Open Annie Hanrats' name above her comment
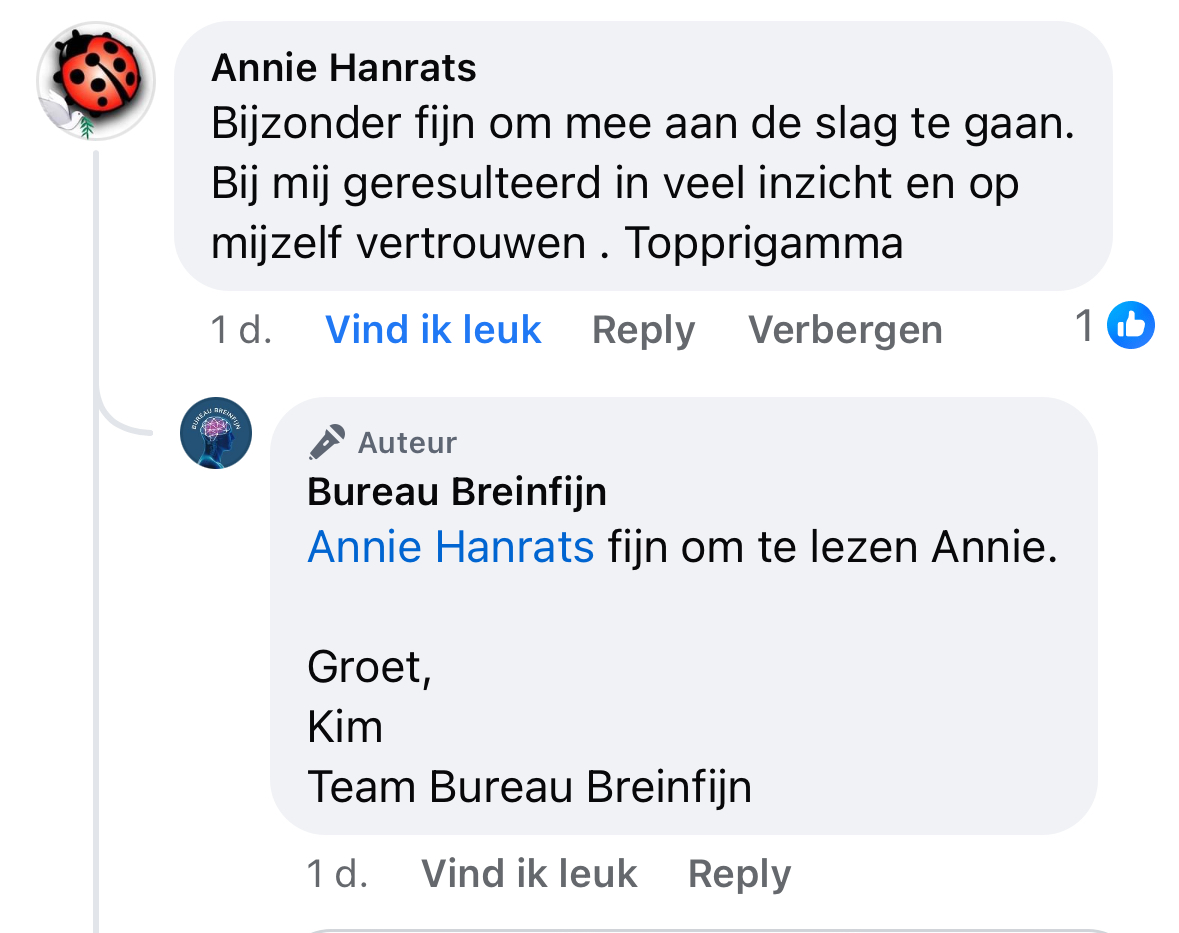 [344, 68]
